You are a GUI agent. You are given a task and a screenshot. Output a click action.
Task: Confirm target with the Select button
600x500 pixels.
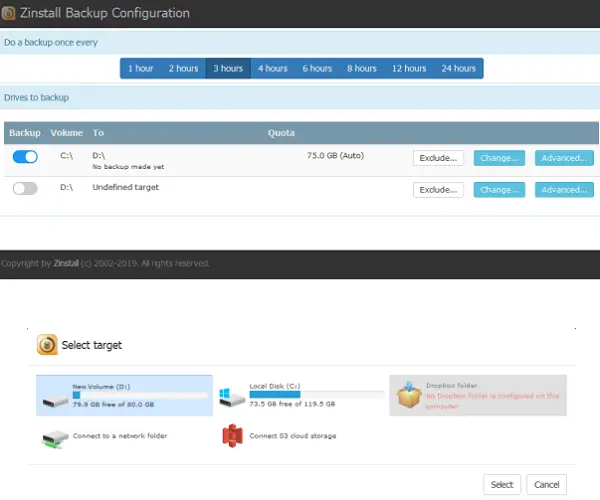pos(502,485)
